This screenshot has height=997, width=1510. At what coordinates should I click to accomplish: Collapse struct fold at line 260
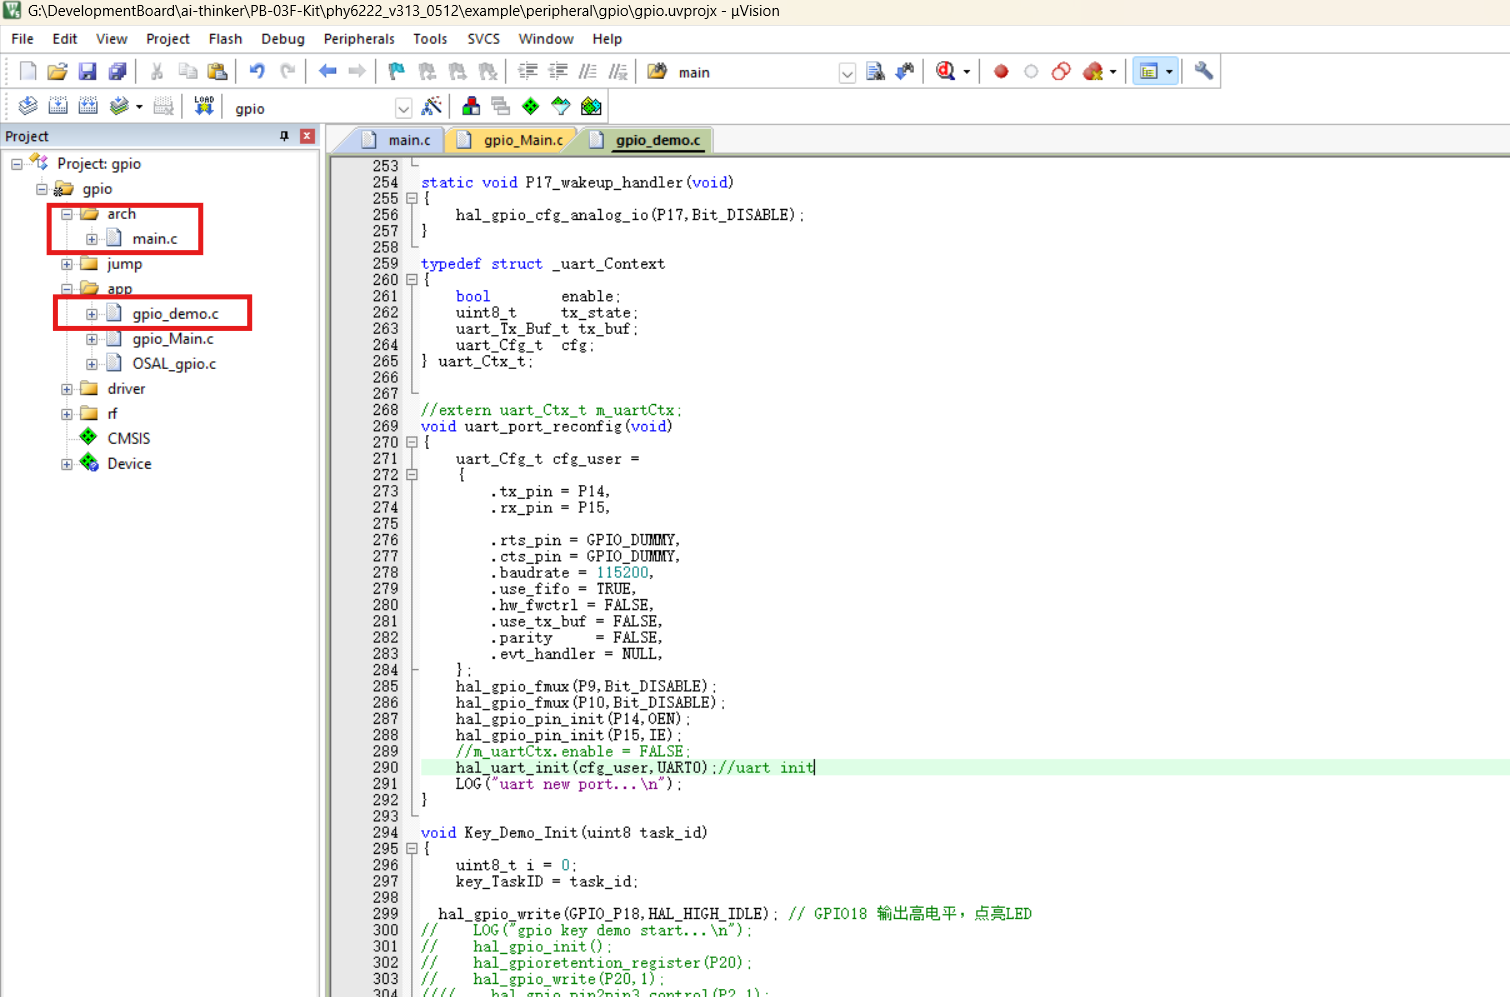pyautogui.click(x=411, y=280)
